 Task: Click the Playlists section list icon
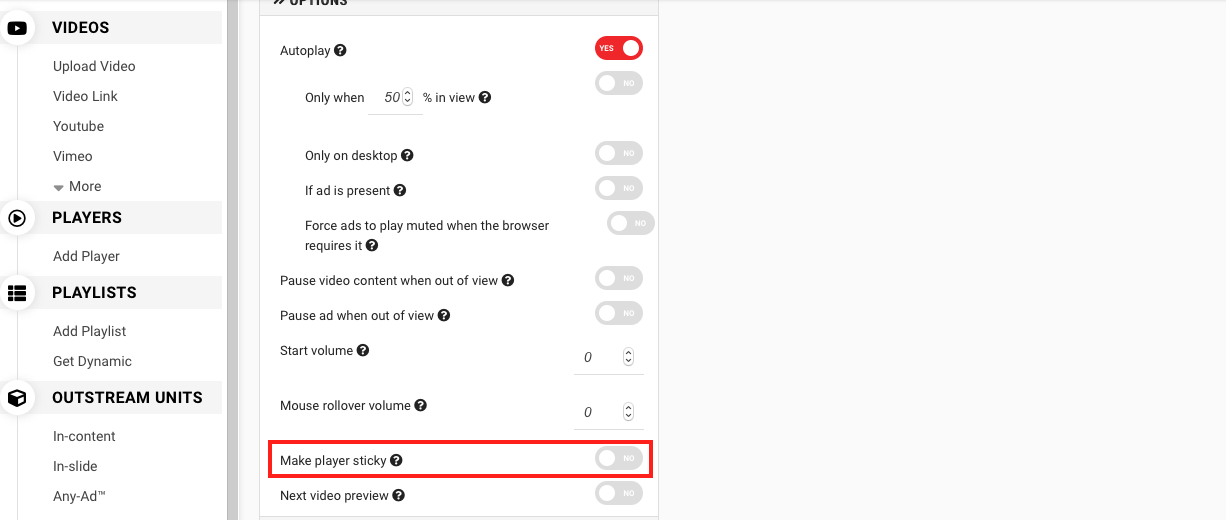click(17, 293)
